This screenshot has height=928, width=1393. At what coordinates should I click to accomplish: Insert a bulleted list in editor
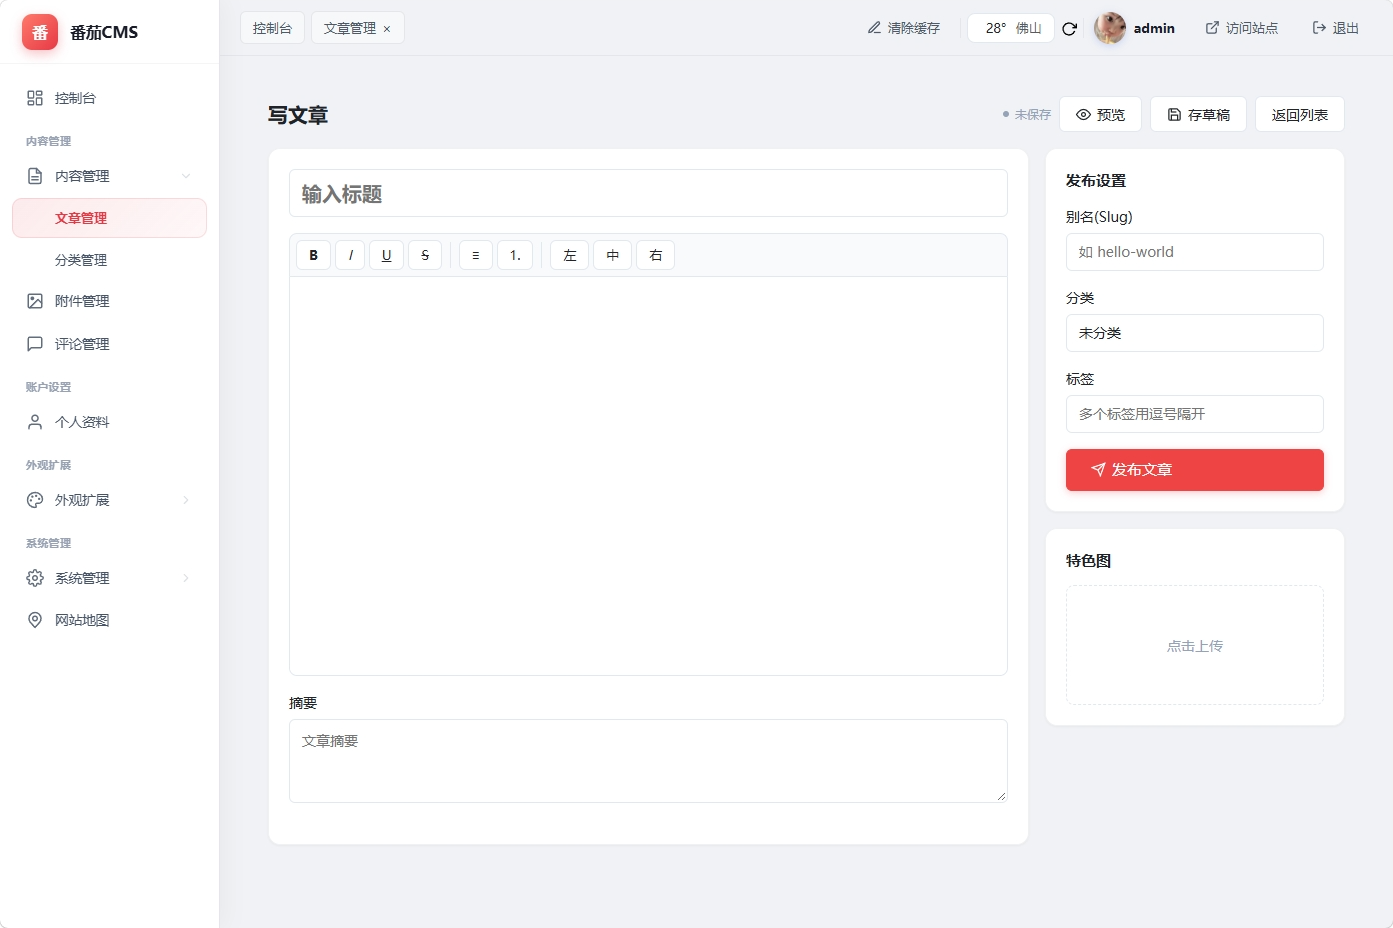(x=476, y=255)
